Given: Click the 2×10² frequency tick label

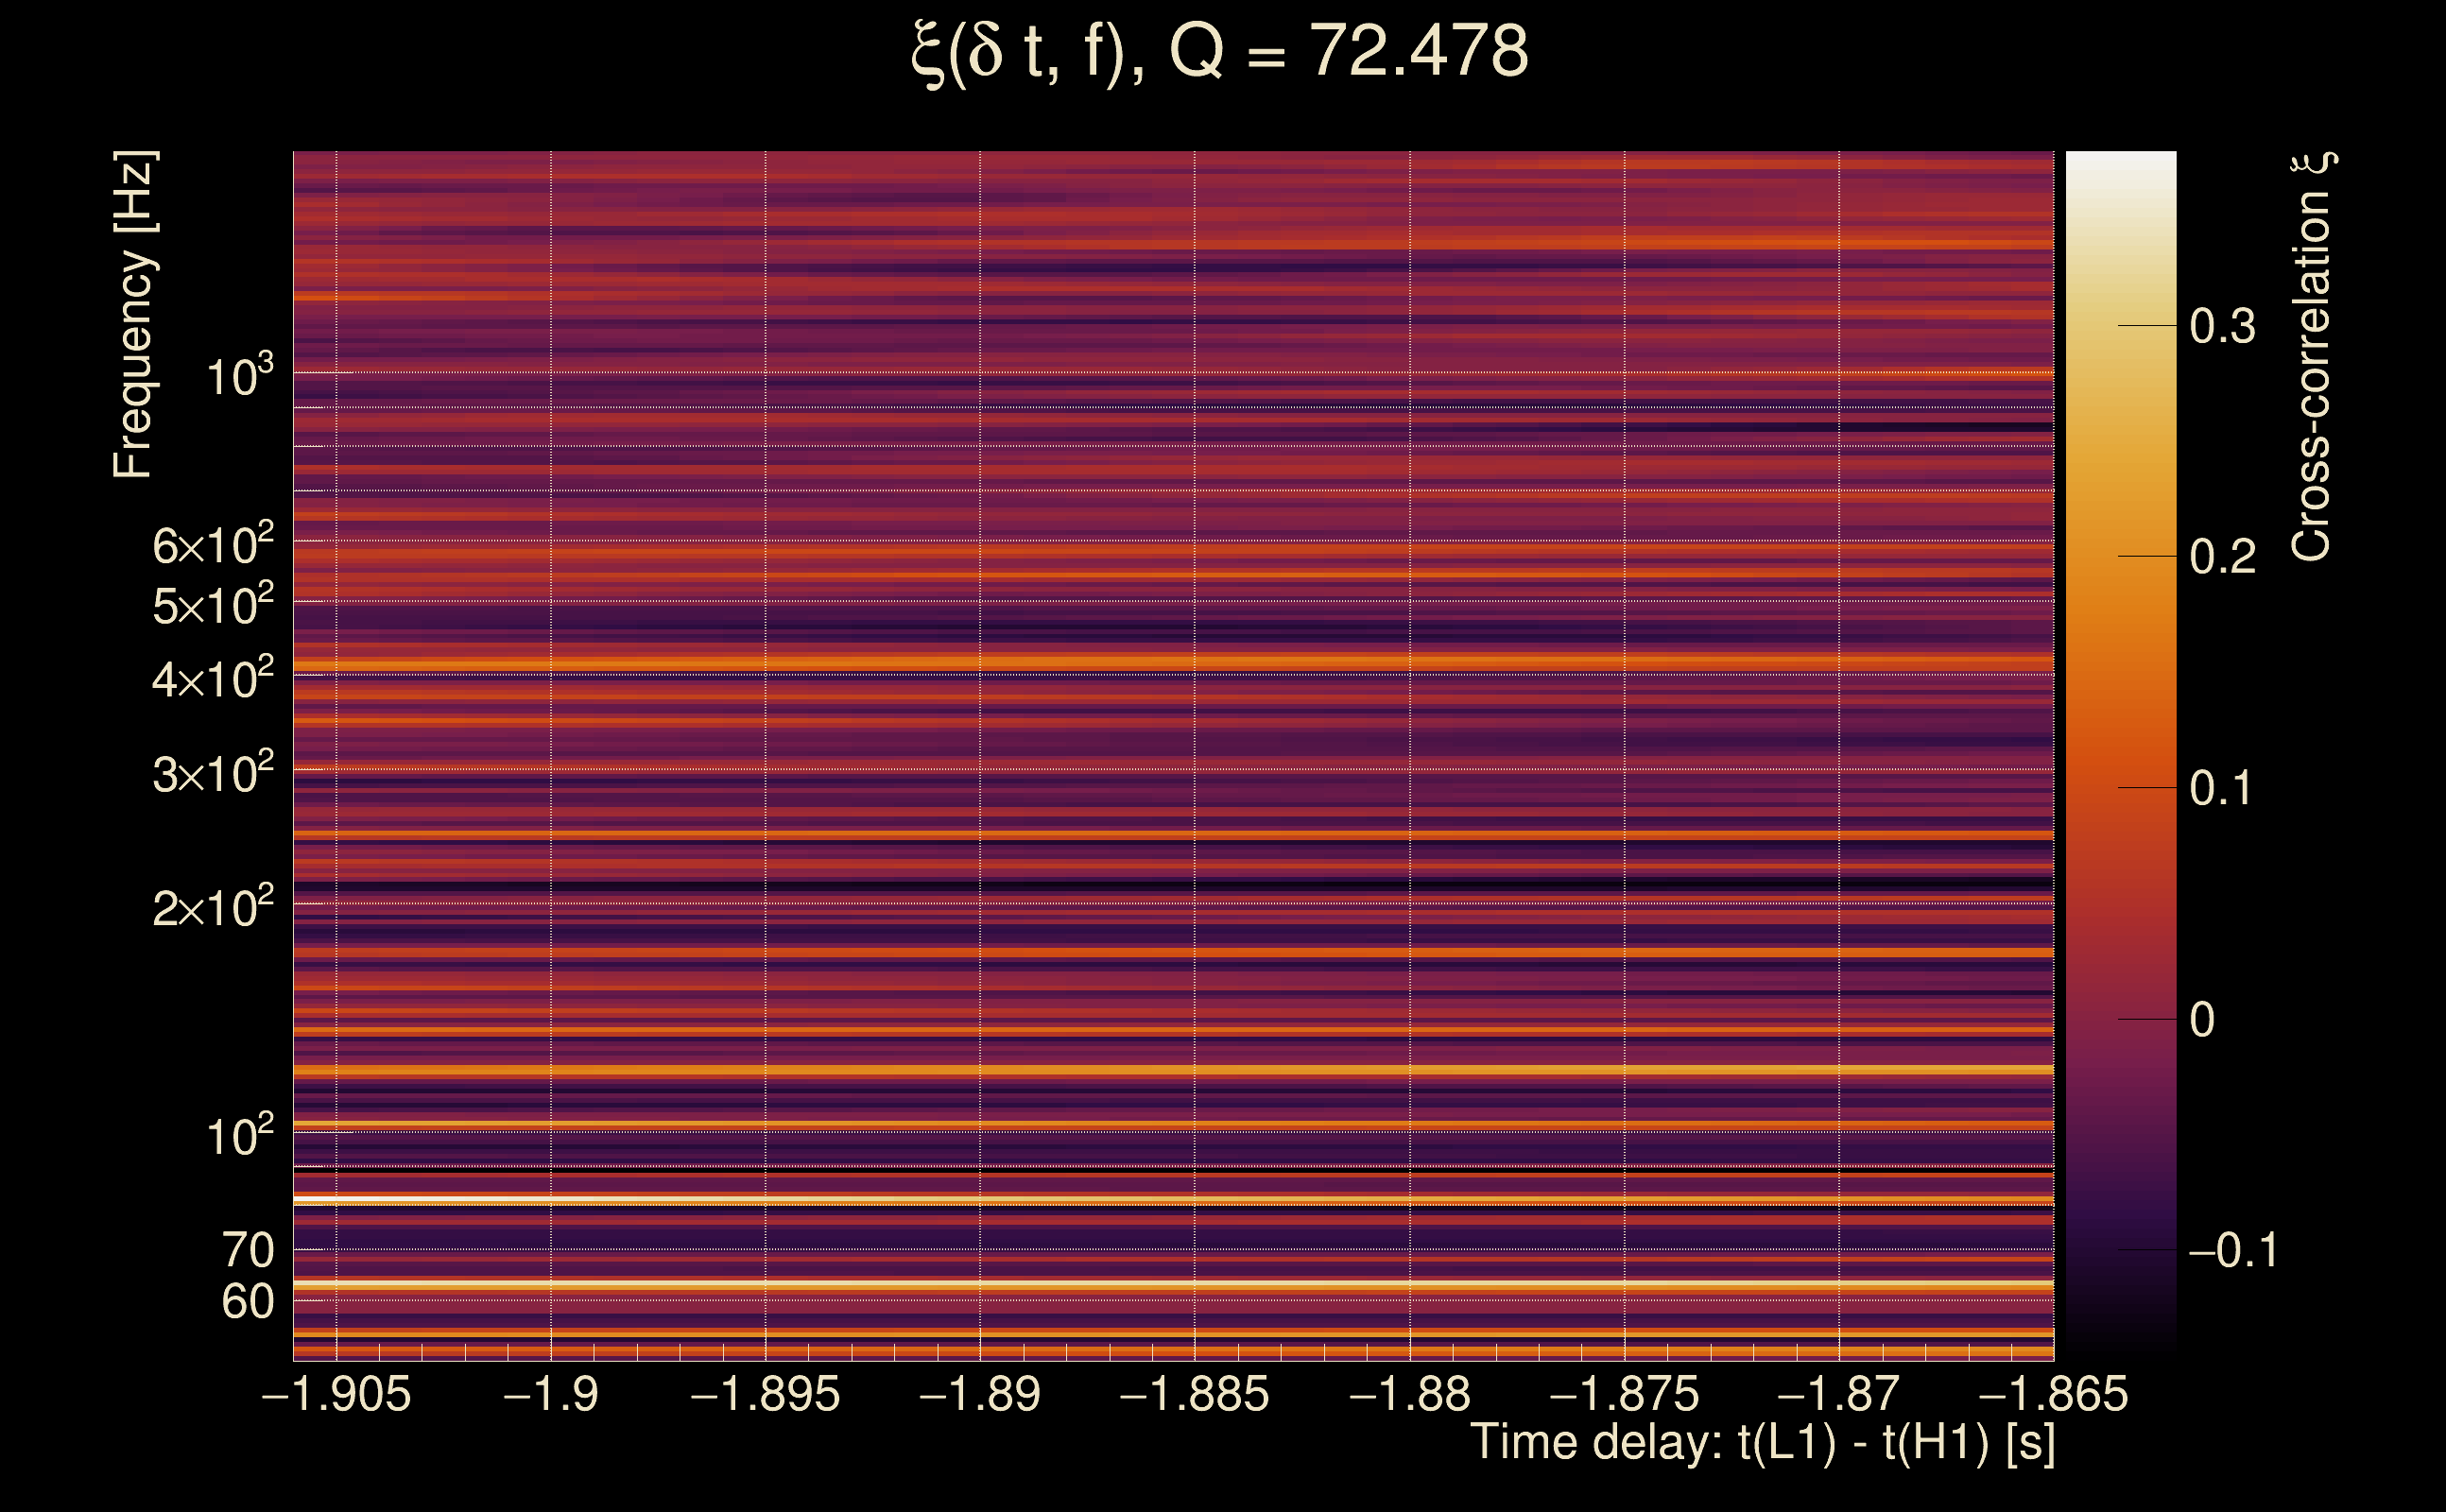Looking at the screenshot, I should (212, 908).
